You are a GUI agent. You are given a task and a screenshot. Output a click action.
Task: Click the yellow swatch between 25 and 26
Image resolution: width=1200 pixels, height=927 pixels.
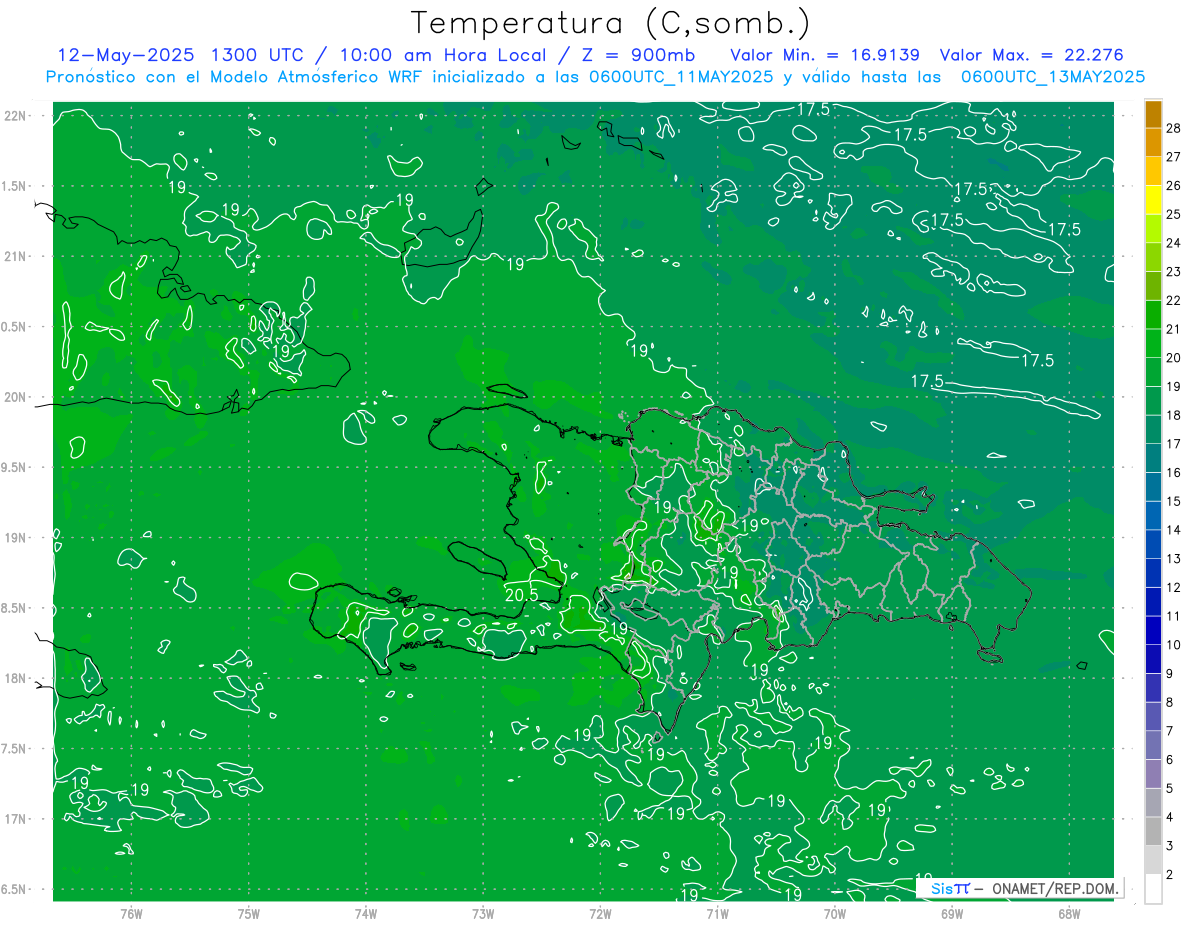pyautogui.click(x=1154, y=200)
